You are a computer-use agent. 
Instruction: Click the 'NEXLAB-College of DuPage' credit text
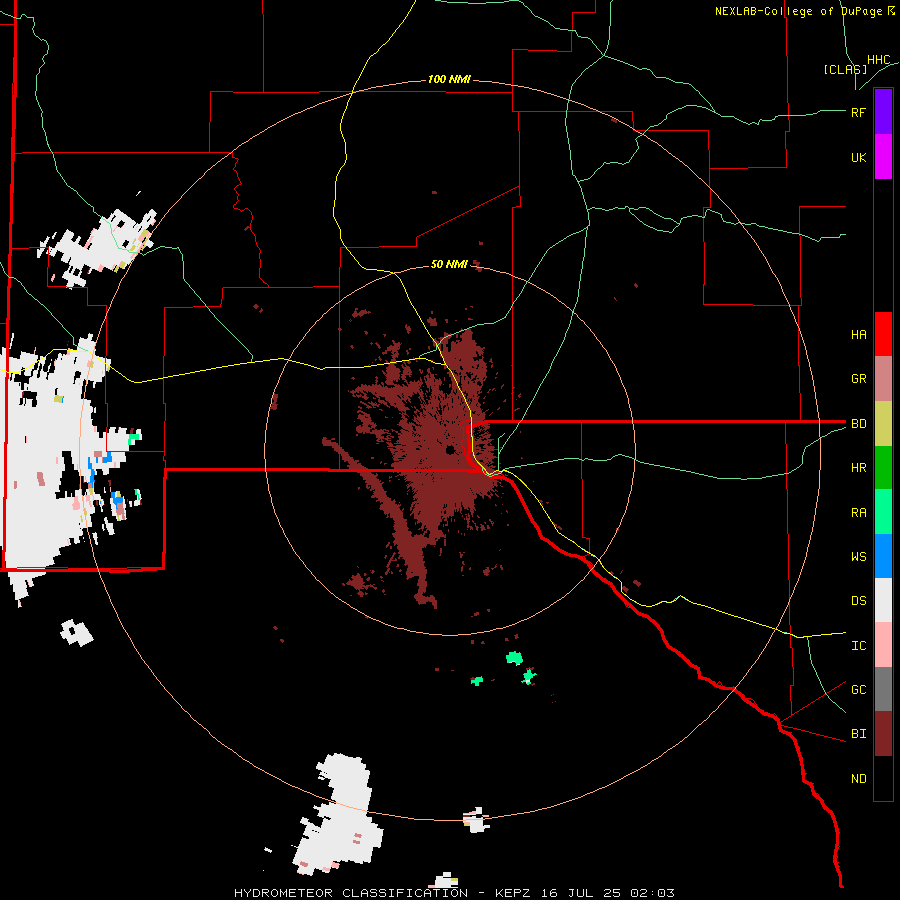pyautogui.click(x=800, y=11)
